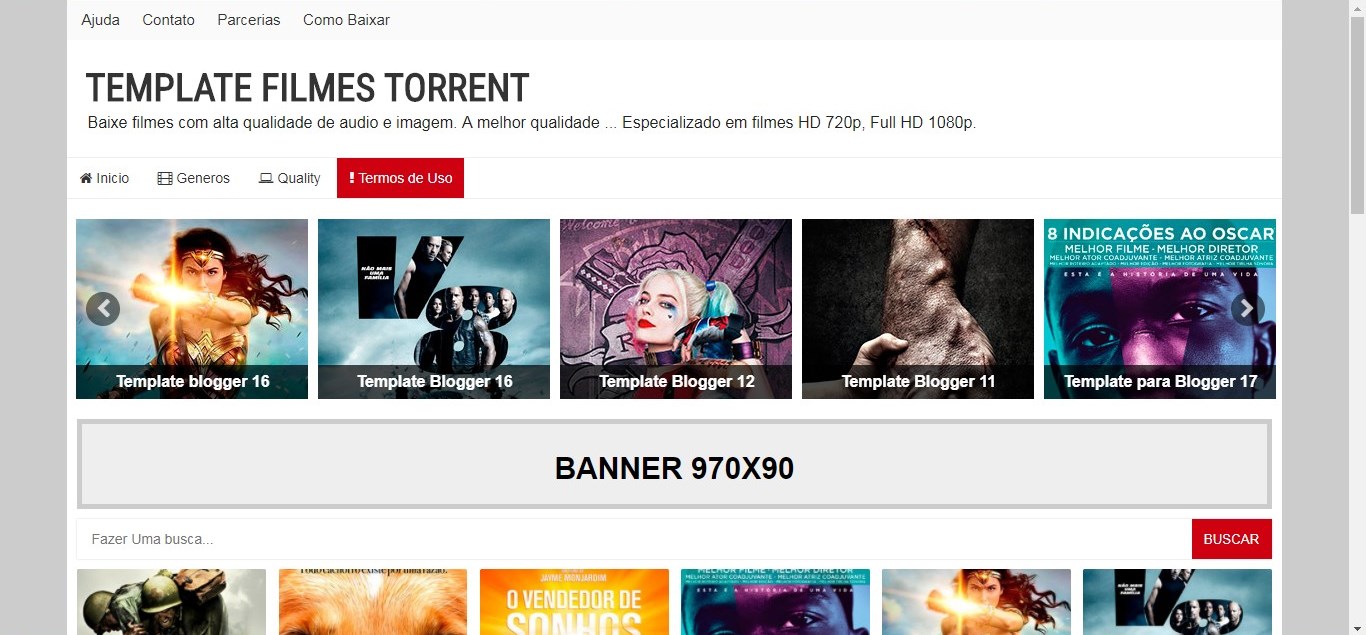Image resolution: width=1366 pixels, height=635 pixels.
Task: Click the exclamation icon on Termos de Uso
Action: coord(351,178)
